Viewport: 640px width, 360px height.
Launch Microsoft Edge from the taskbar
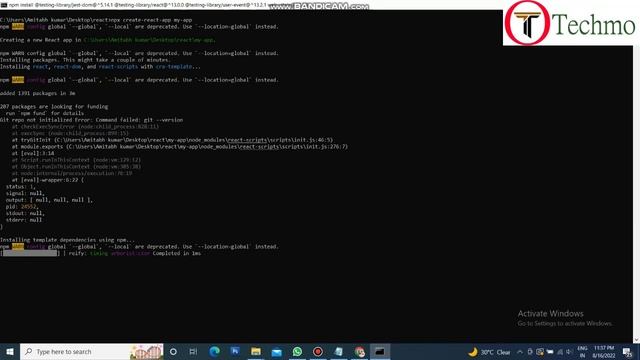[214, 351]
